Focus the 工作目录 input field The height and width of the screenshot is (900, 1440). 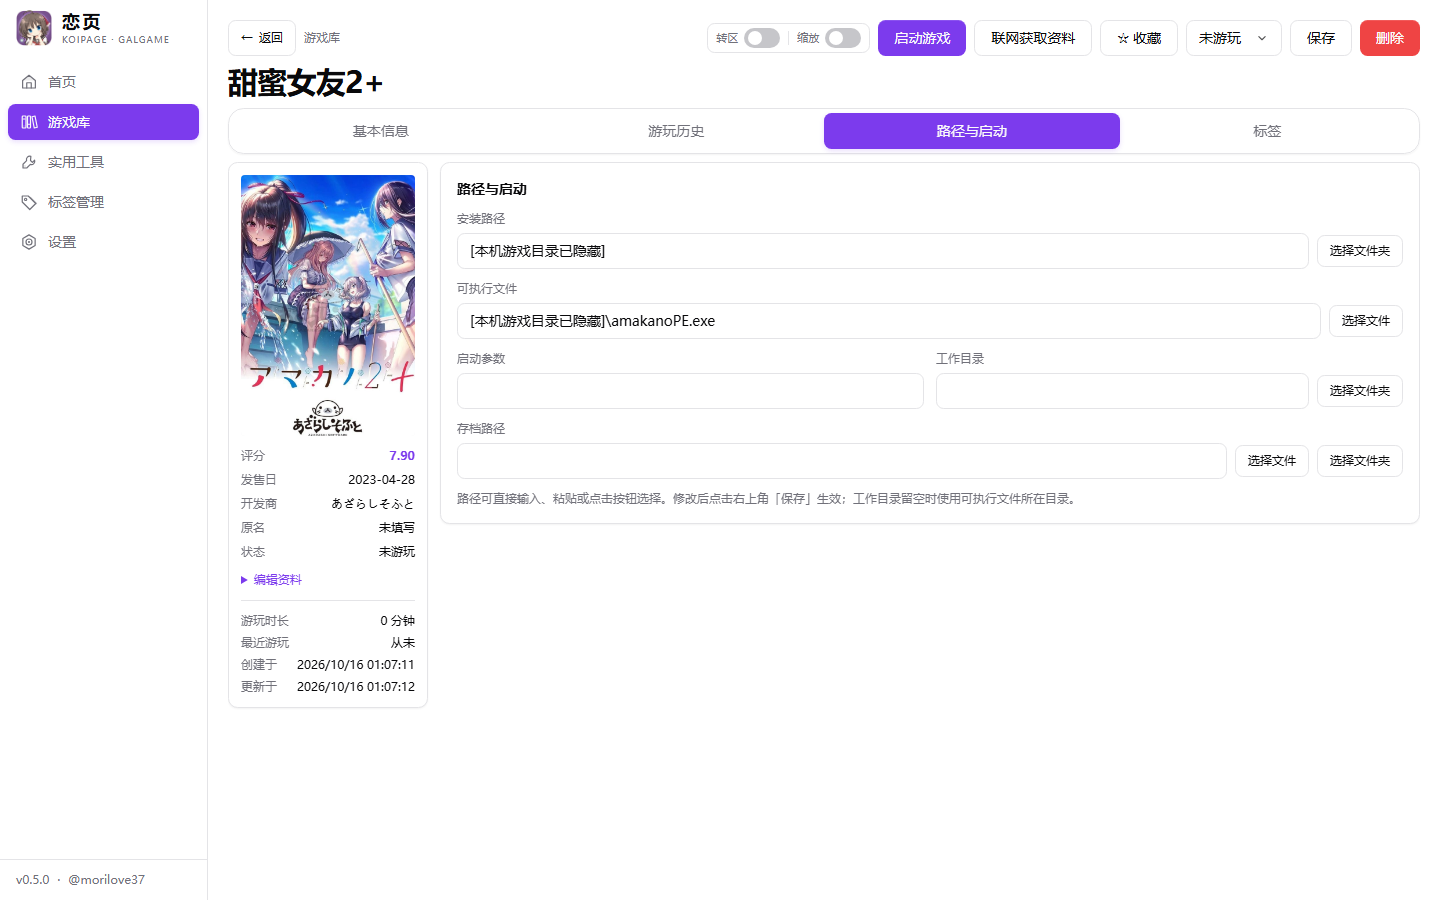pos(1122,391)
